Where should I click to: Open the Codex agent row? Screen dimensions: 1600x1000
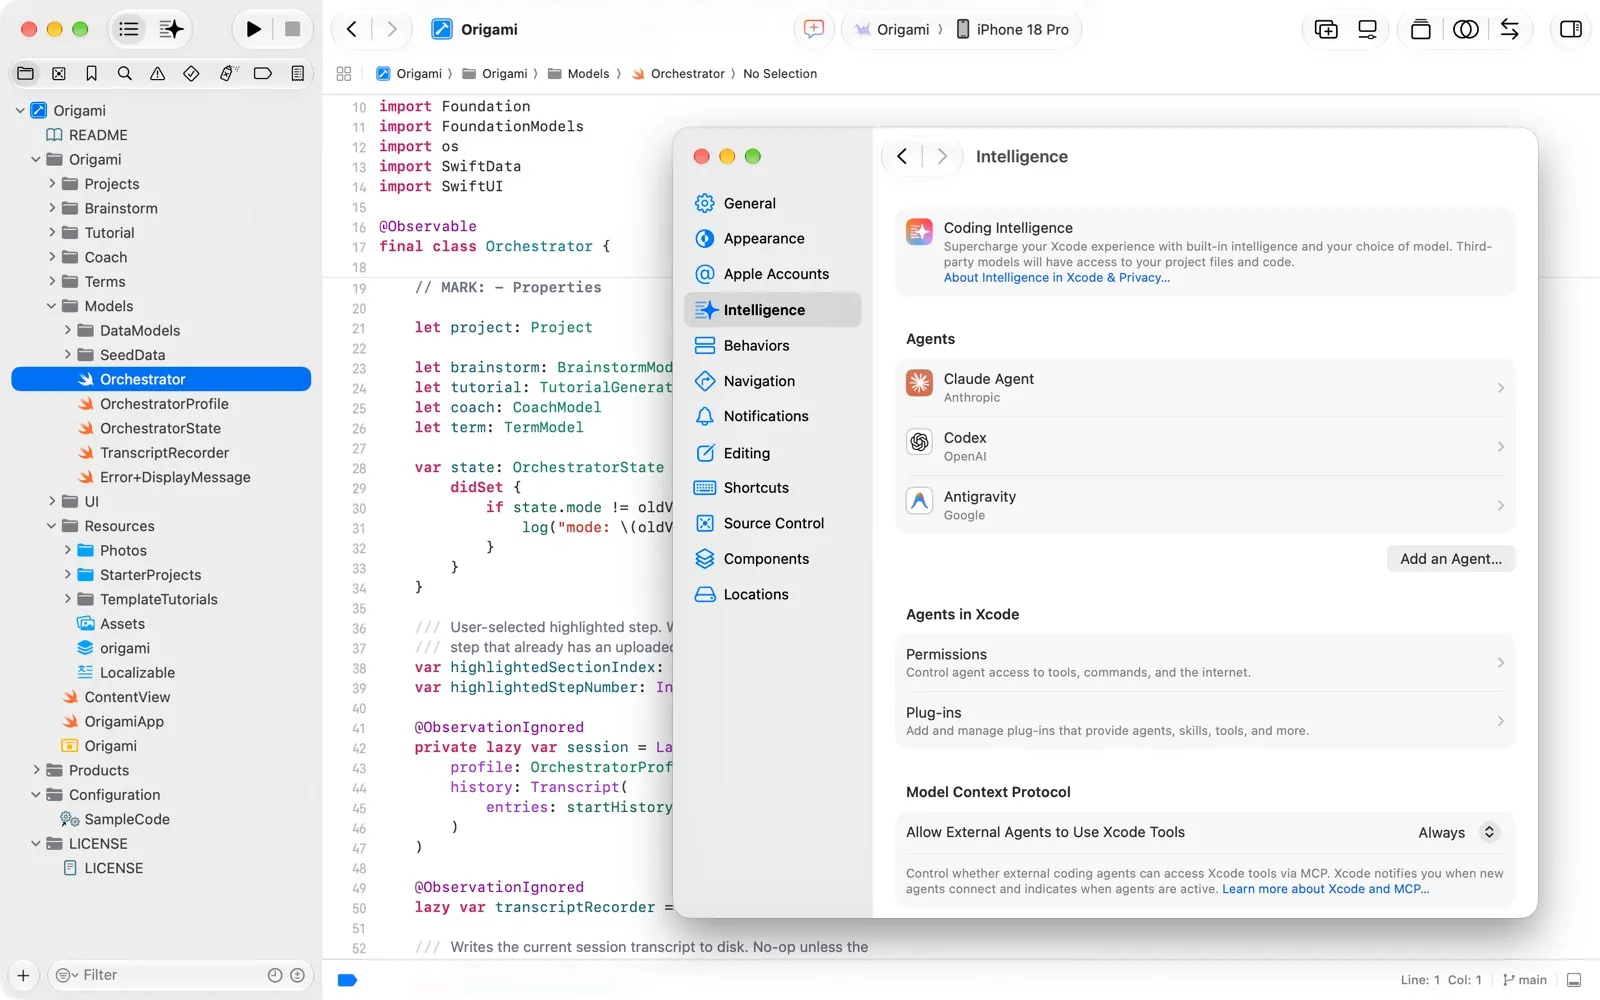pyautogui.click(x=1205, y=446)
